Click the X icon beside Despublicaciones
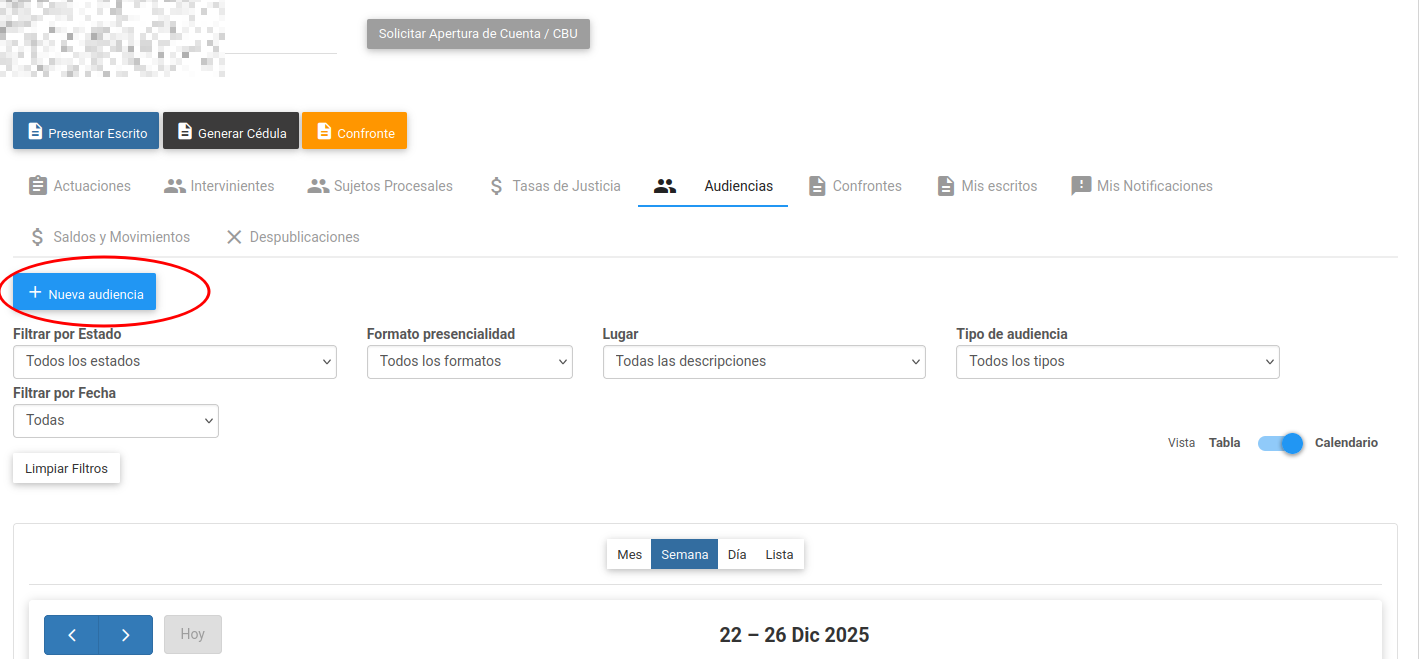This screenshot has height=659, width=1419. 234,237
